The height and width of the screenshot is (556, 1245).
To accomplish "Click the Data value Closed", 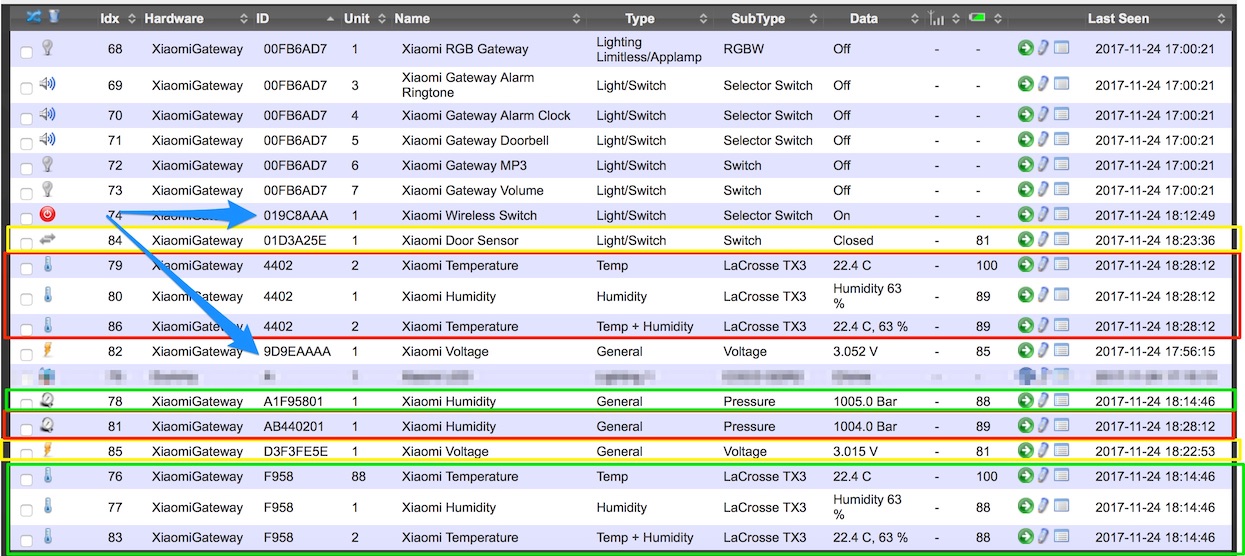I will pyautogui.click(x=853, y=240).
